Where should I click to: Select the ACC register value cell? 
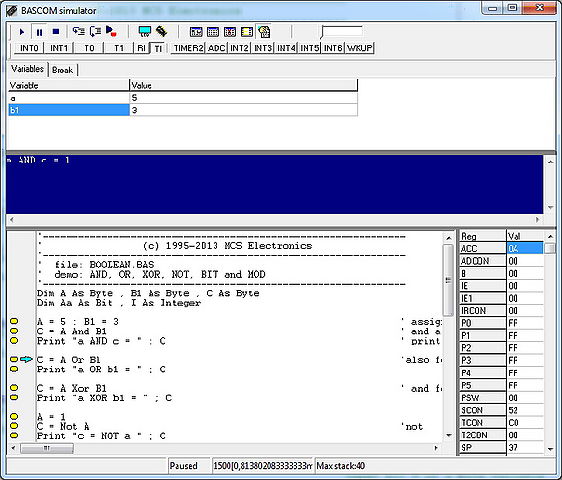coord(525,248)
